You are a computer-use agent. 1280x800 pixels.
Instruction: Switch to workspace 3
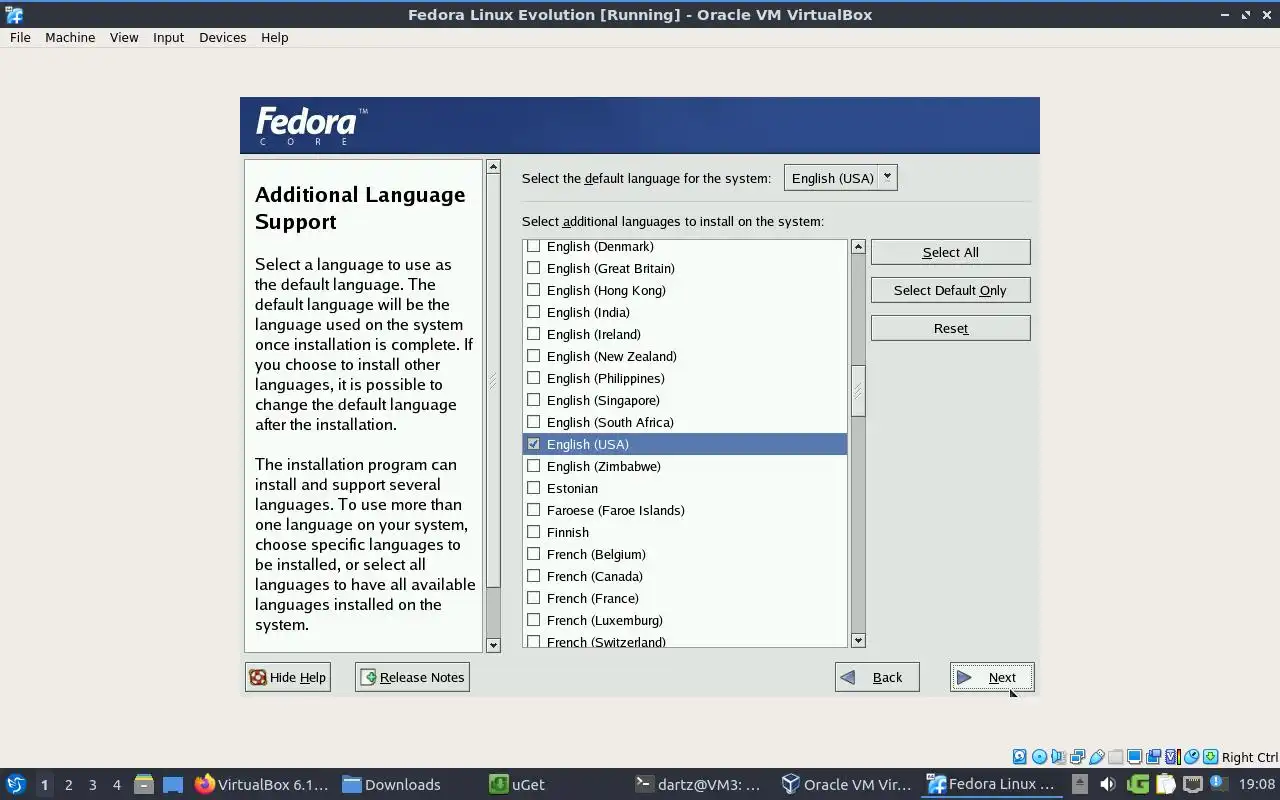92,785
